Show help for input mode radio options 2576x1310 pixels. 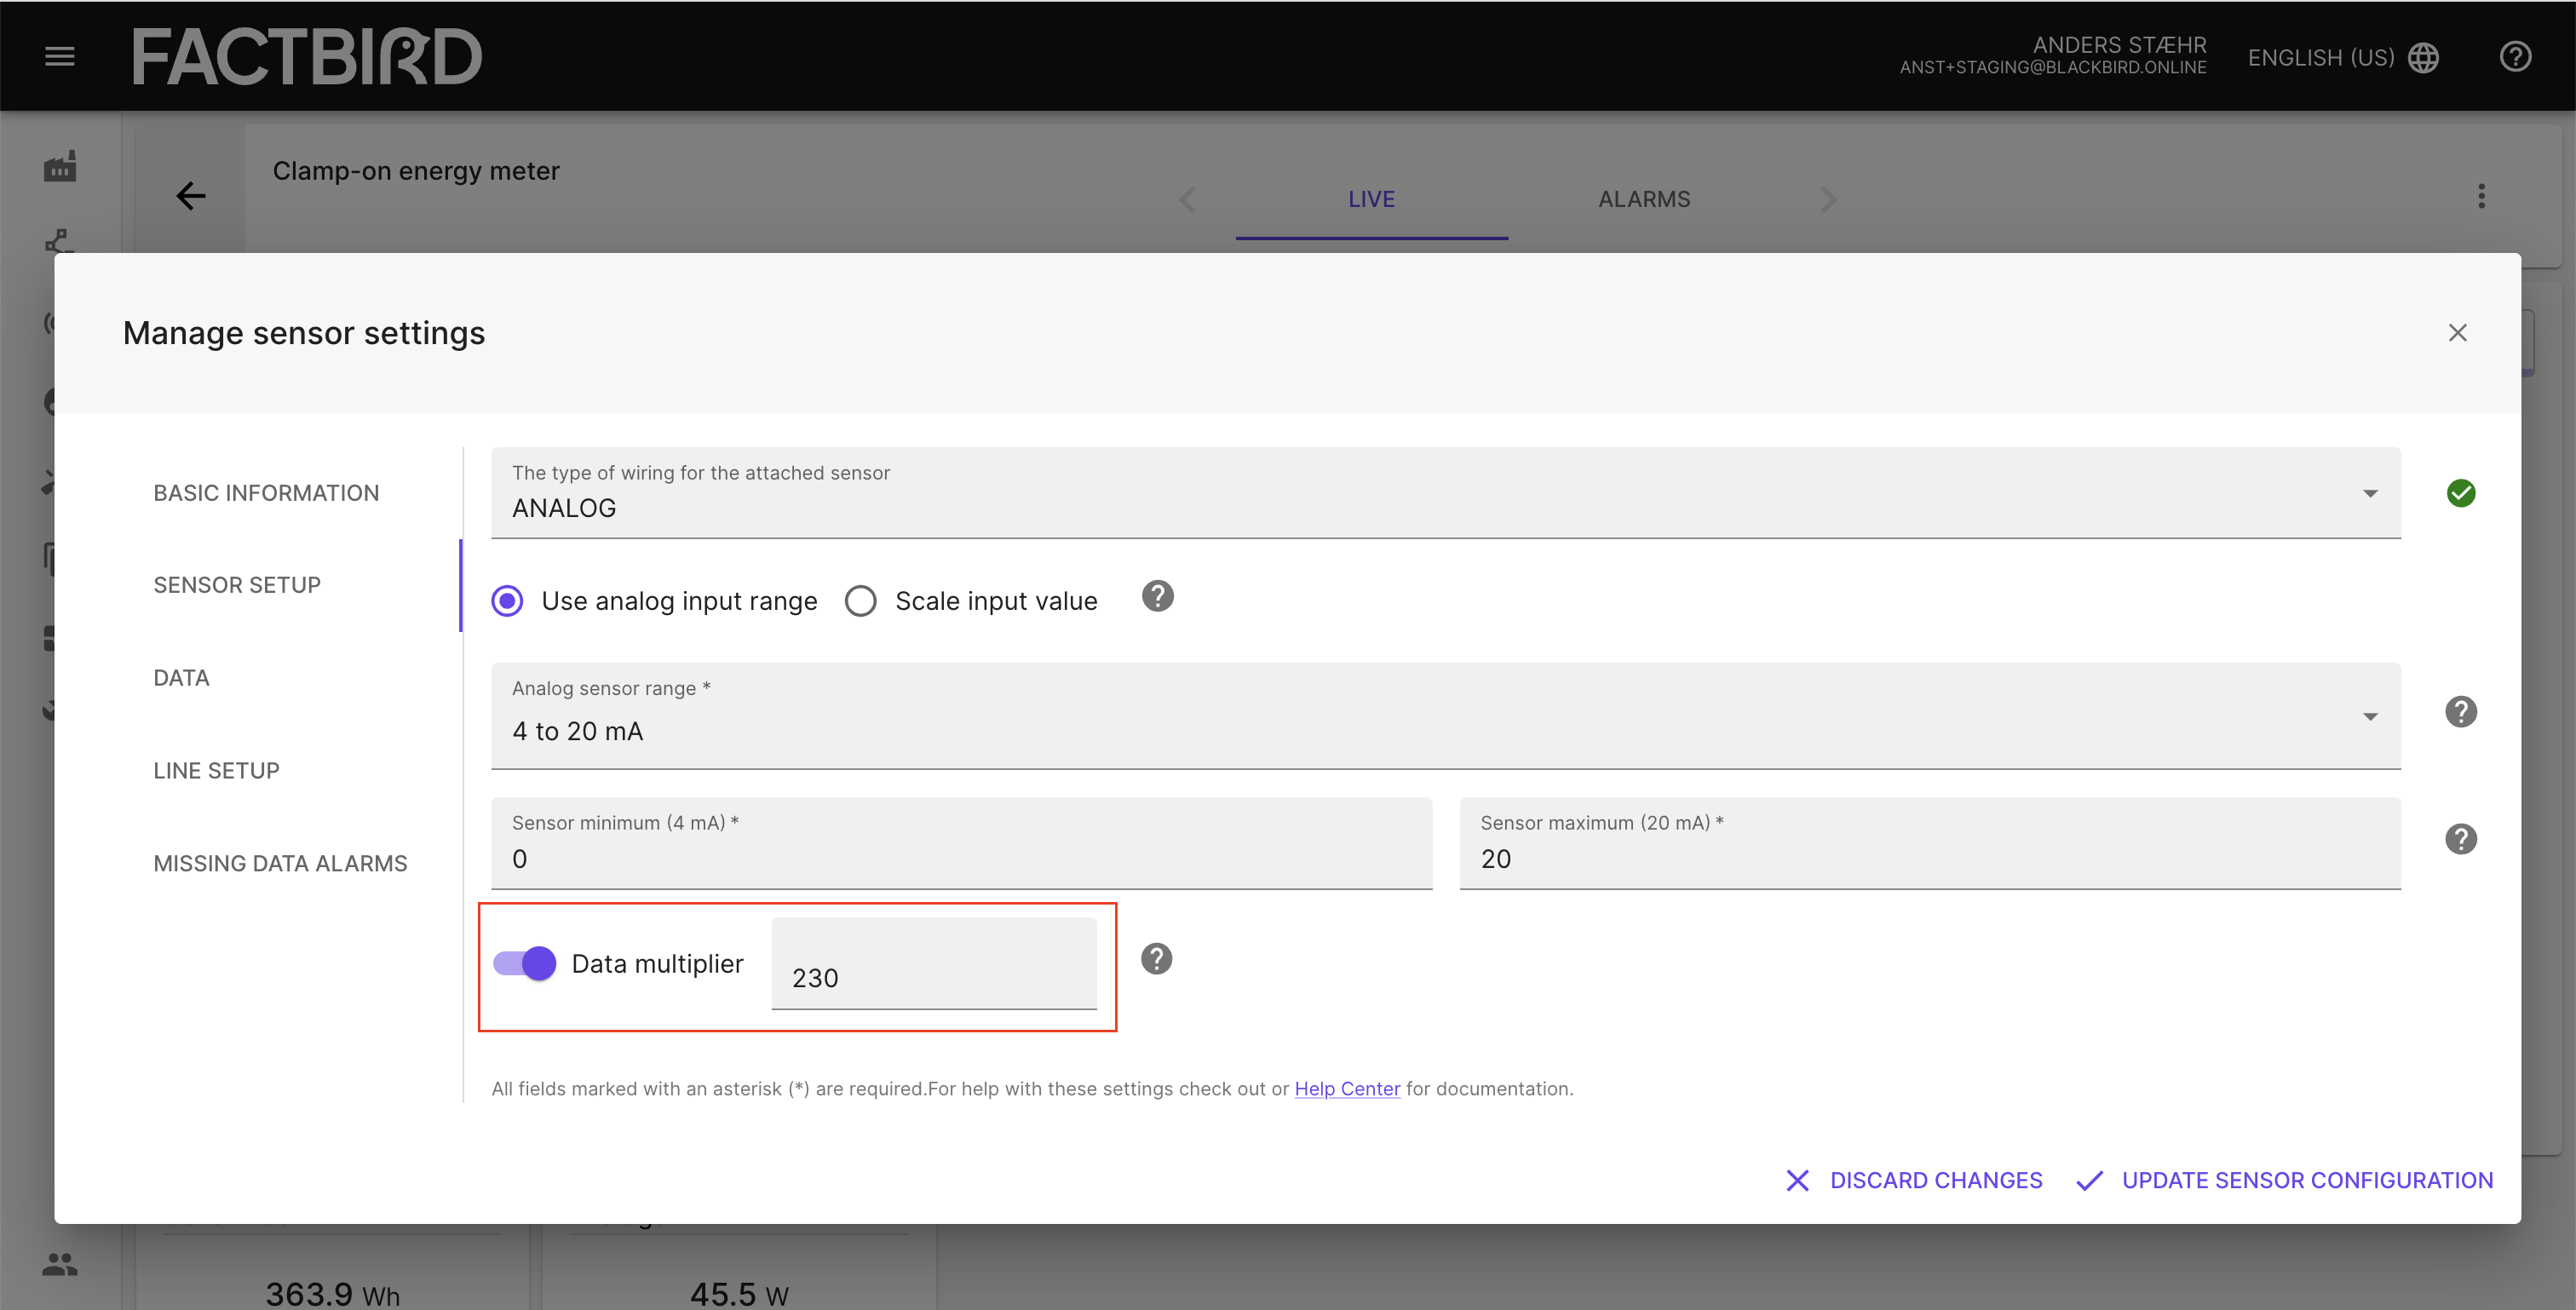(x=1157, y=597)
